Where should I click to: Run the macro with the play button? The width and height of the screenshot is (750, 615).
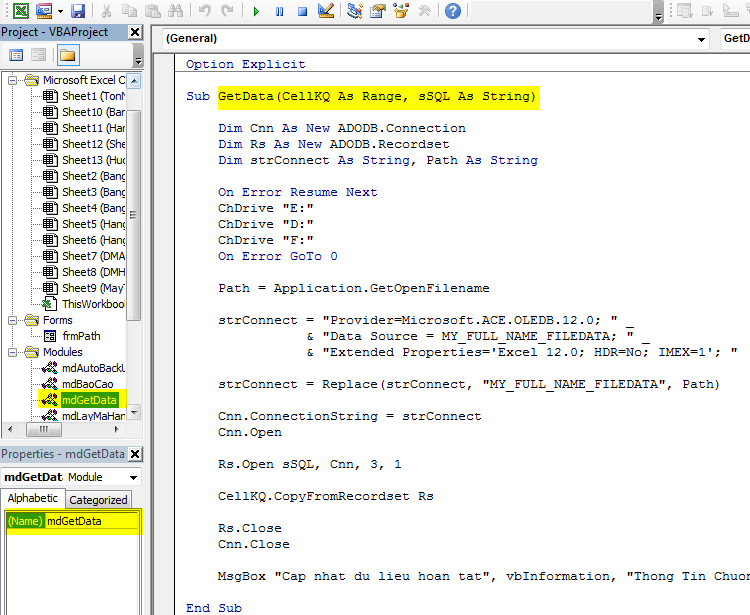coord(256,11)
